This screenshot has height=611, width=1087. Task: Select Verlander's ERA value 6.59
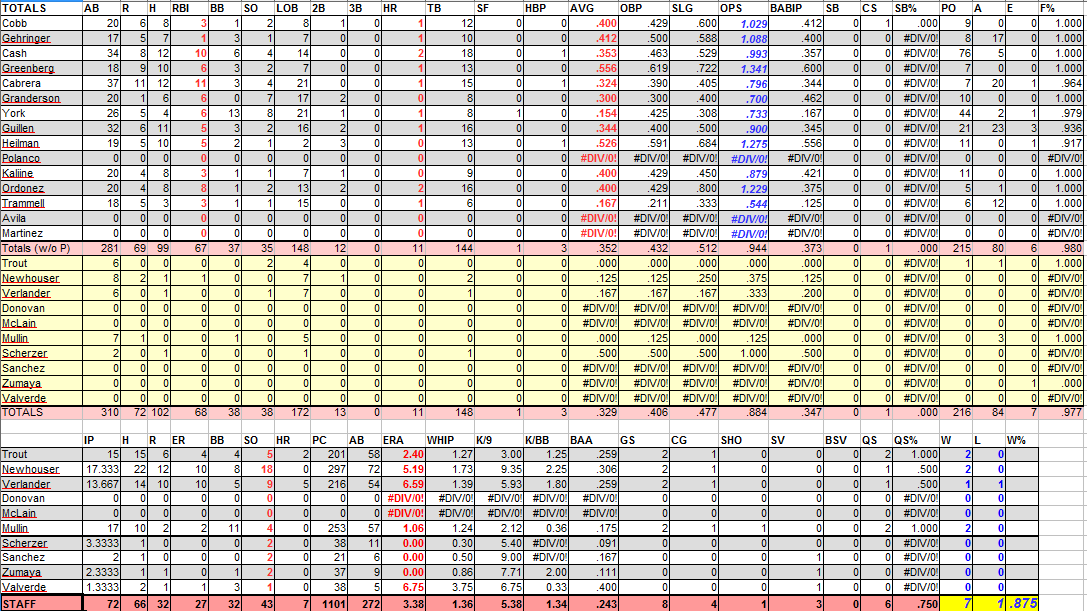pyautogui.click(x=403, y=484)
